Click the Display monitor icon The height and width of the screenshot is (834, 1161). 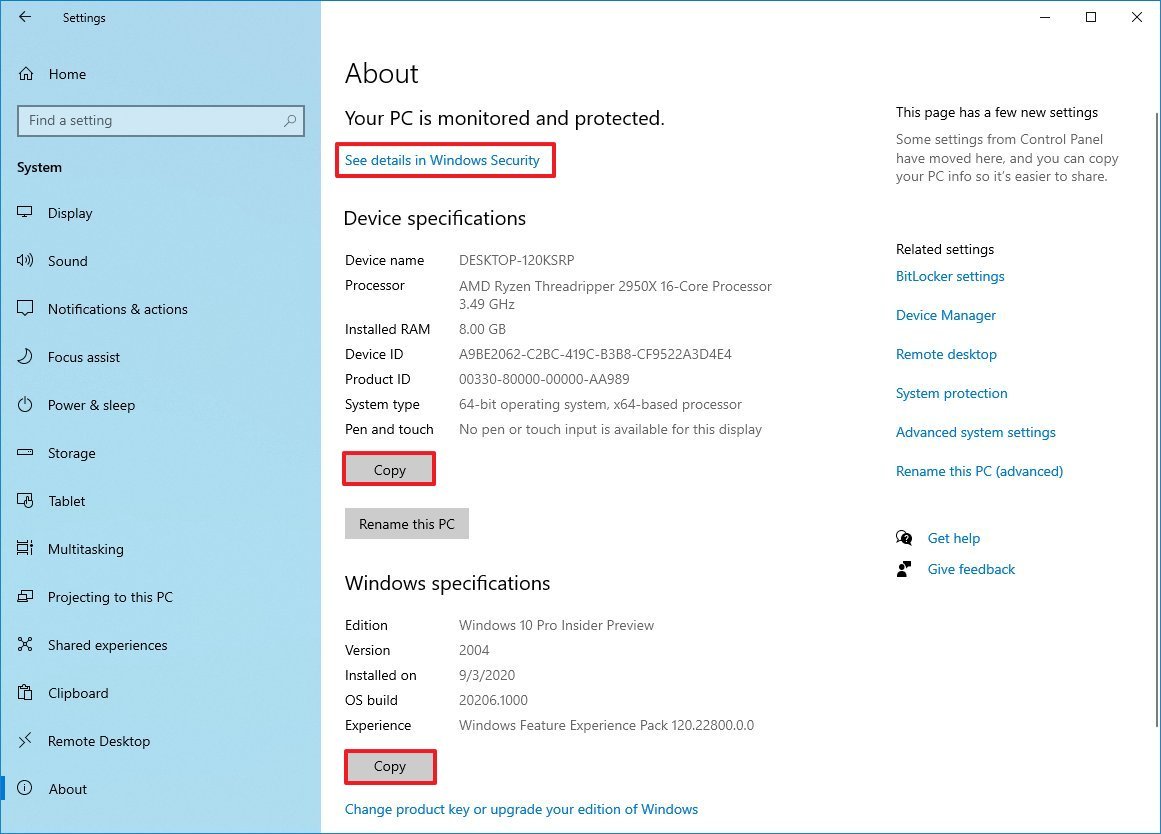coord(25,213)
